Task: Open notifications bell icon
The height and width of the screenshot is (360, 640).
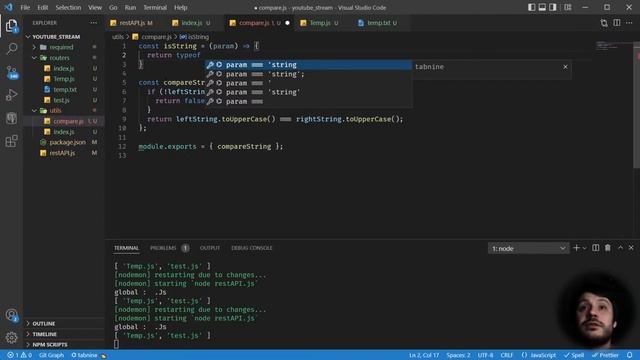Action: [630, 355]
